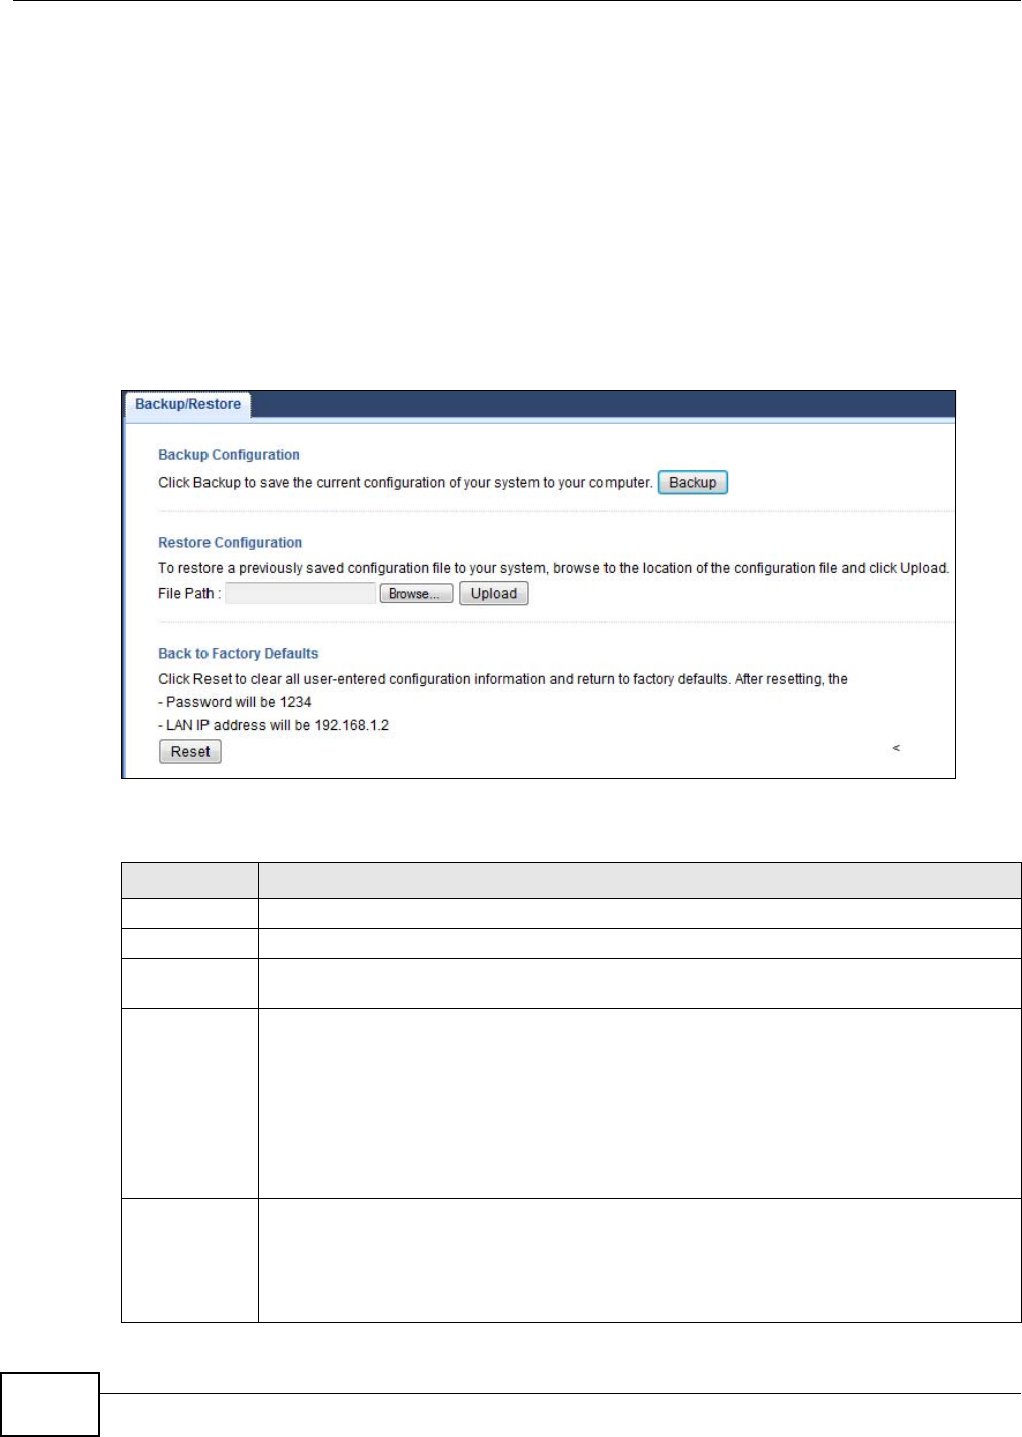Image resolution: width=1022 pixels, height=1437 pixels.
Task: Click the 'Password will be 1234' line
Action: (x=235, y=702)
